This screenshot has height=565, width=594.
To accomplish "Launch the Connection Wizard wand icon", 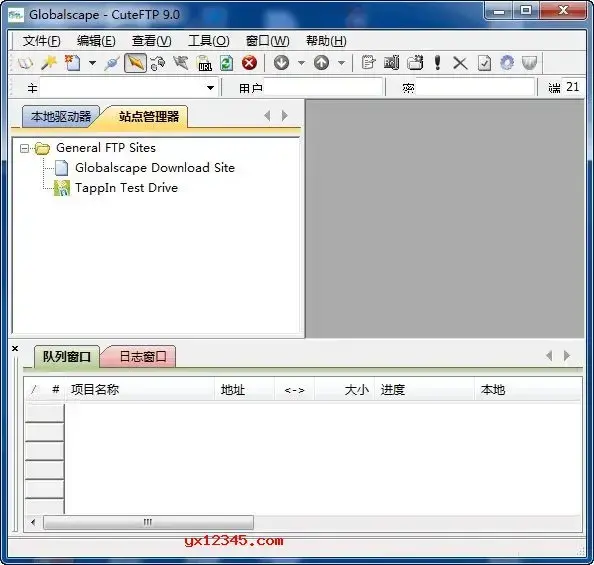I will [49, 63].
